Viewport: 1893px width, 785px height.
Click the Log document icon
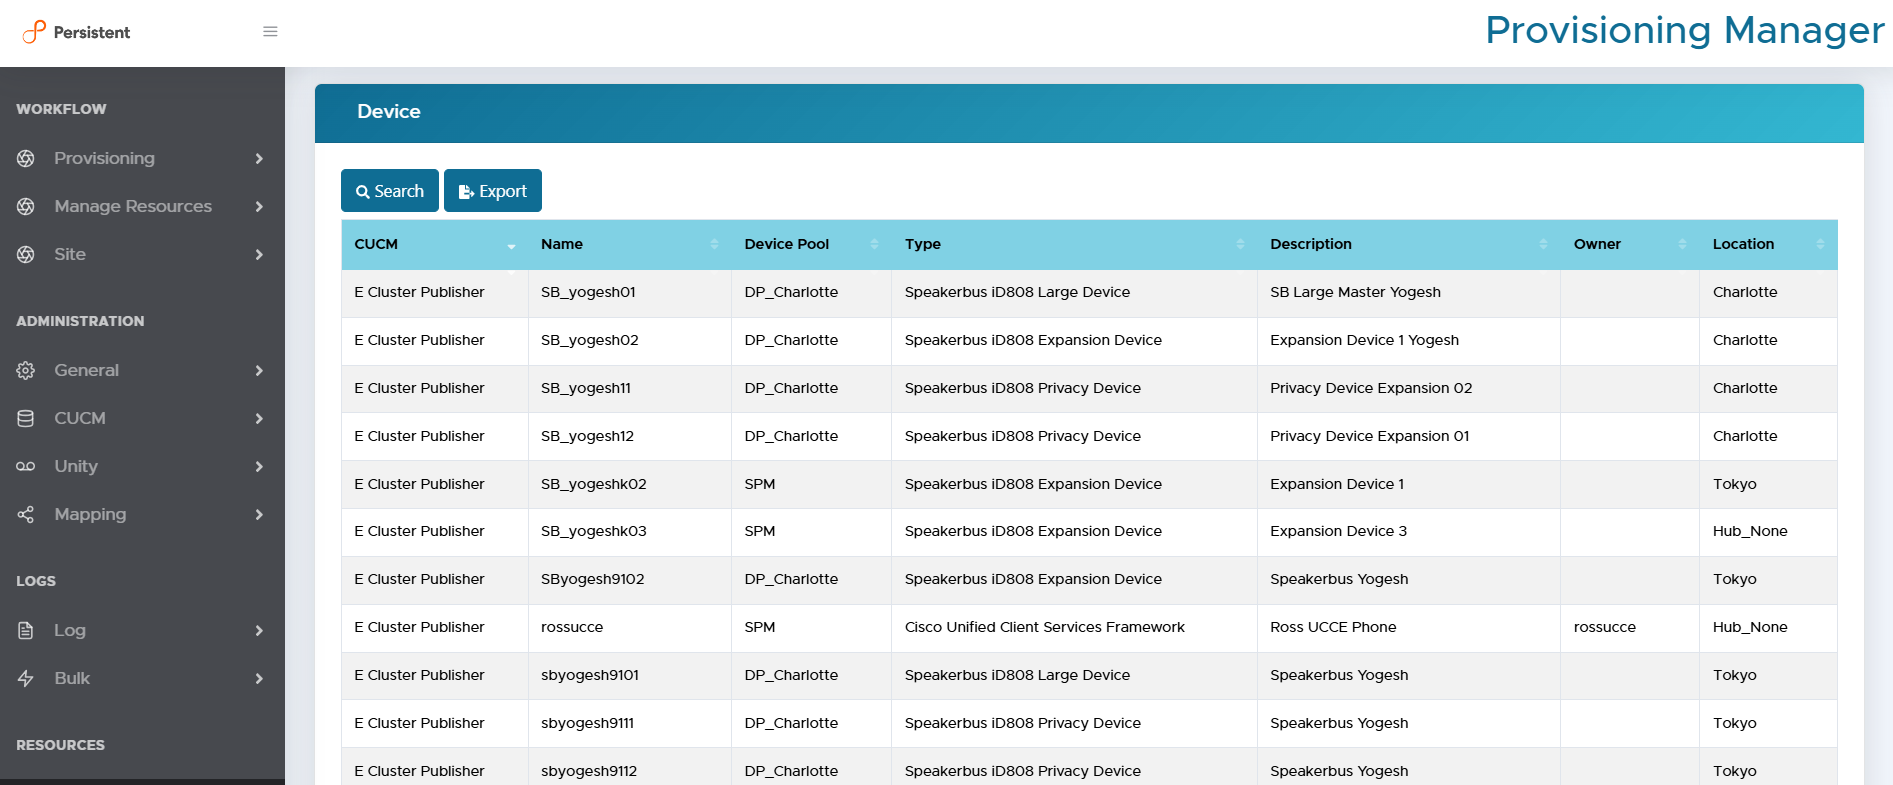click(x=26, y=630)
